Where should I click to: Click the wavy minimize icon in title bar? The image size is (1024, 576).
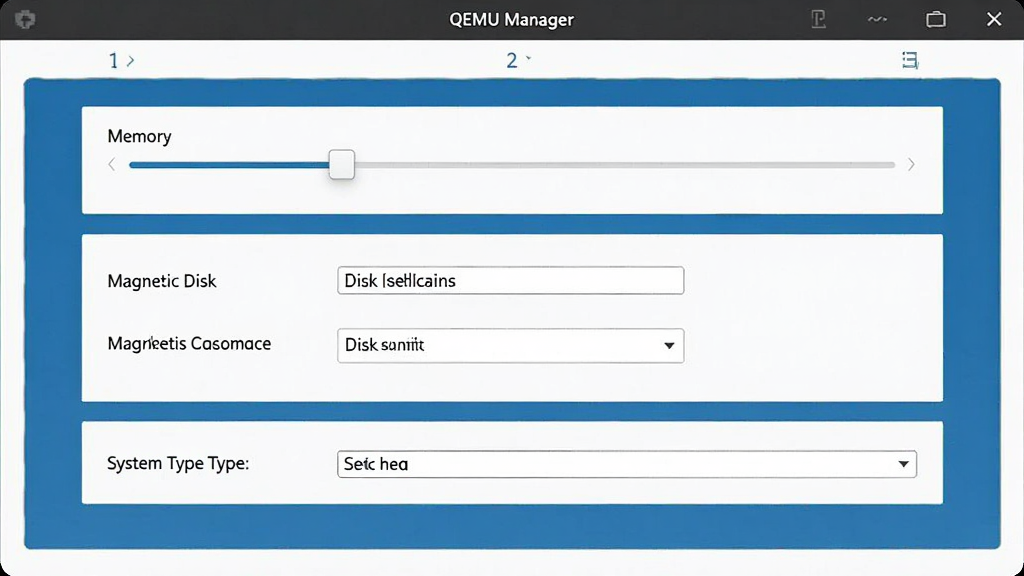(x=876, y=20)
